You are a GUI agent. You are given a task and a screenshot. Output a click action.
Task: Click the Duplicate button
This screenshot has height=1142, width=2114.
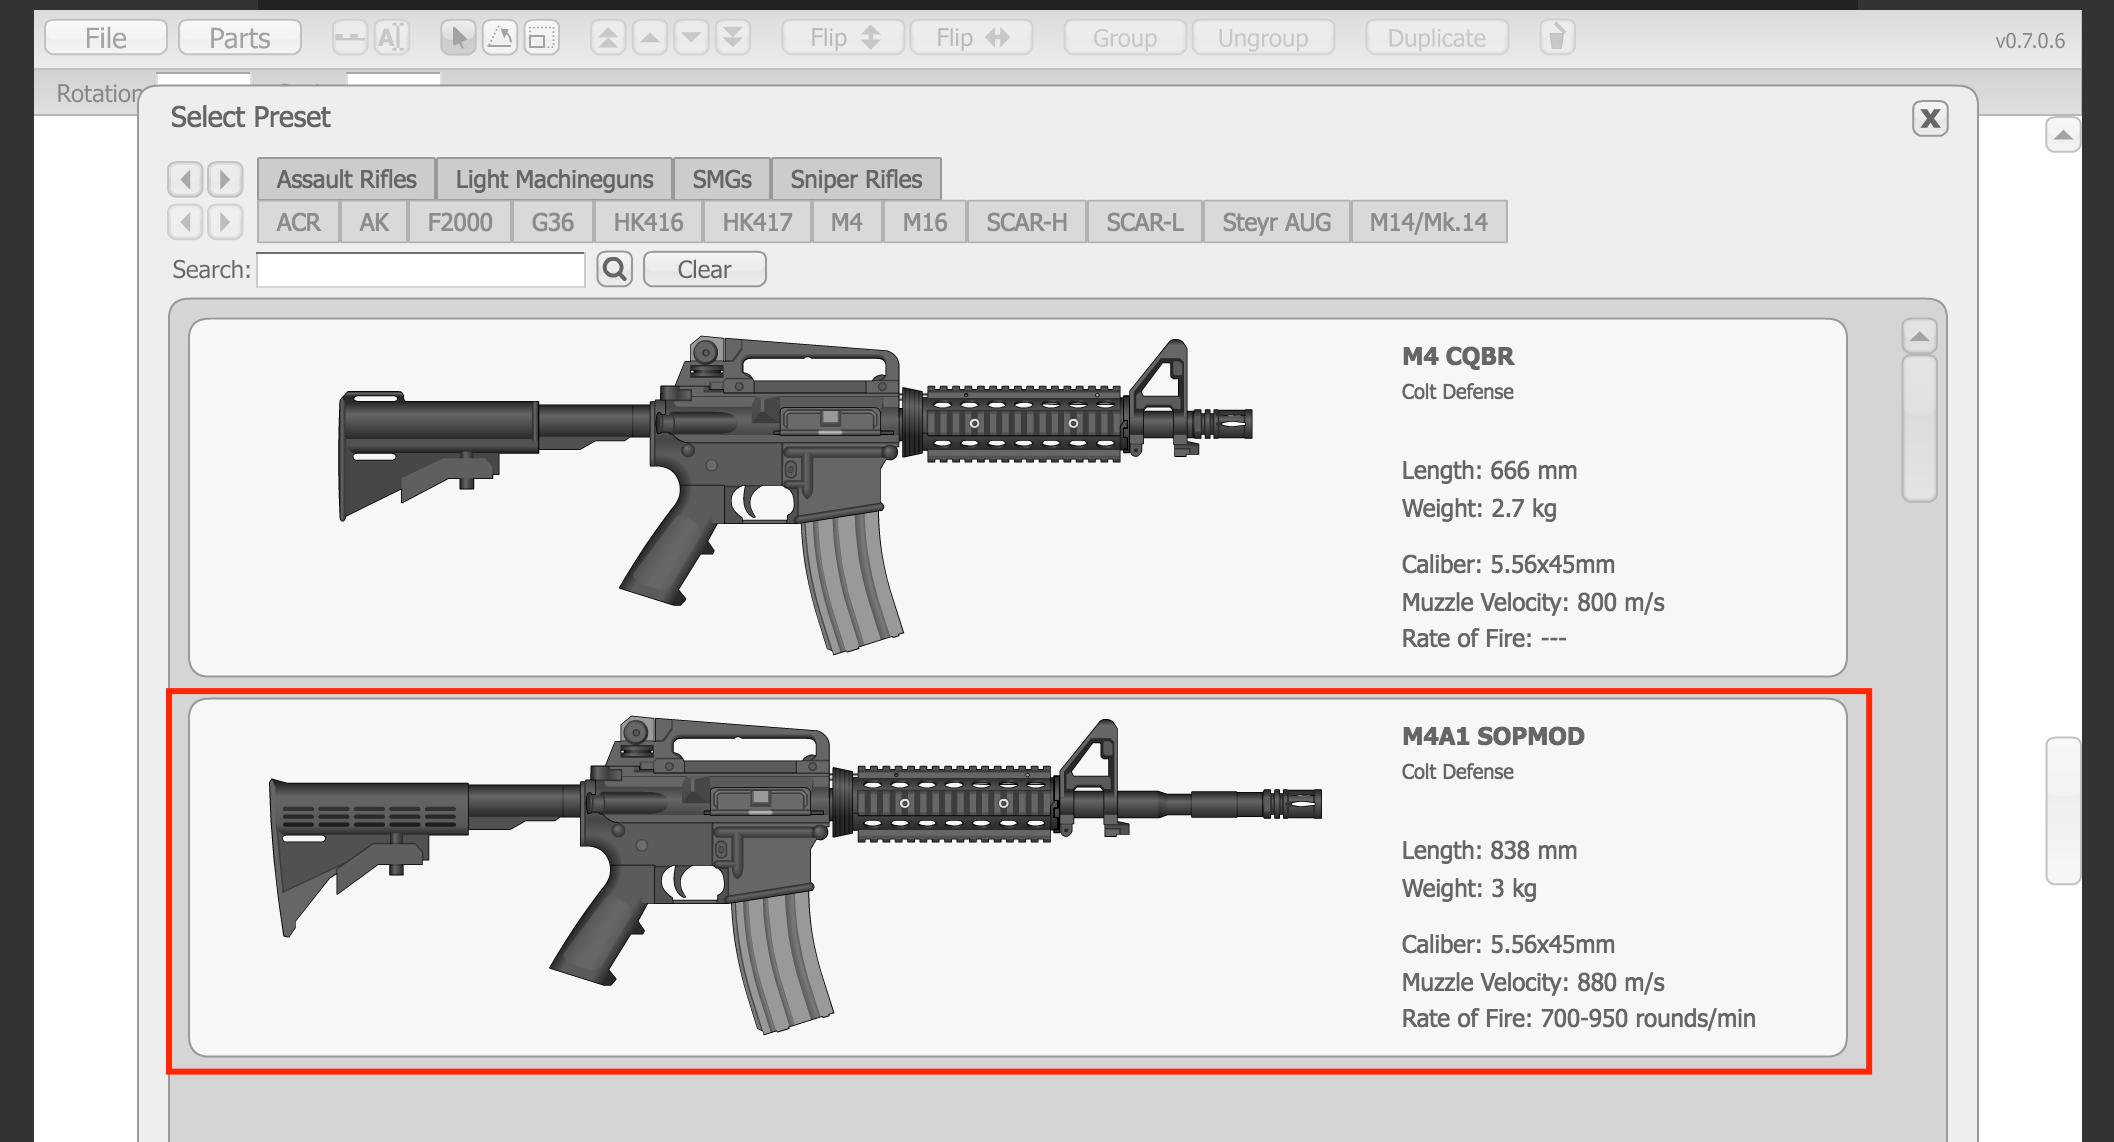point(1437,38)
